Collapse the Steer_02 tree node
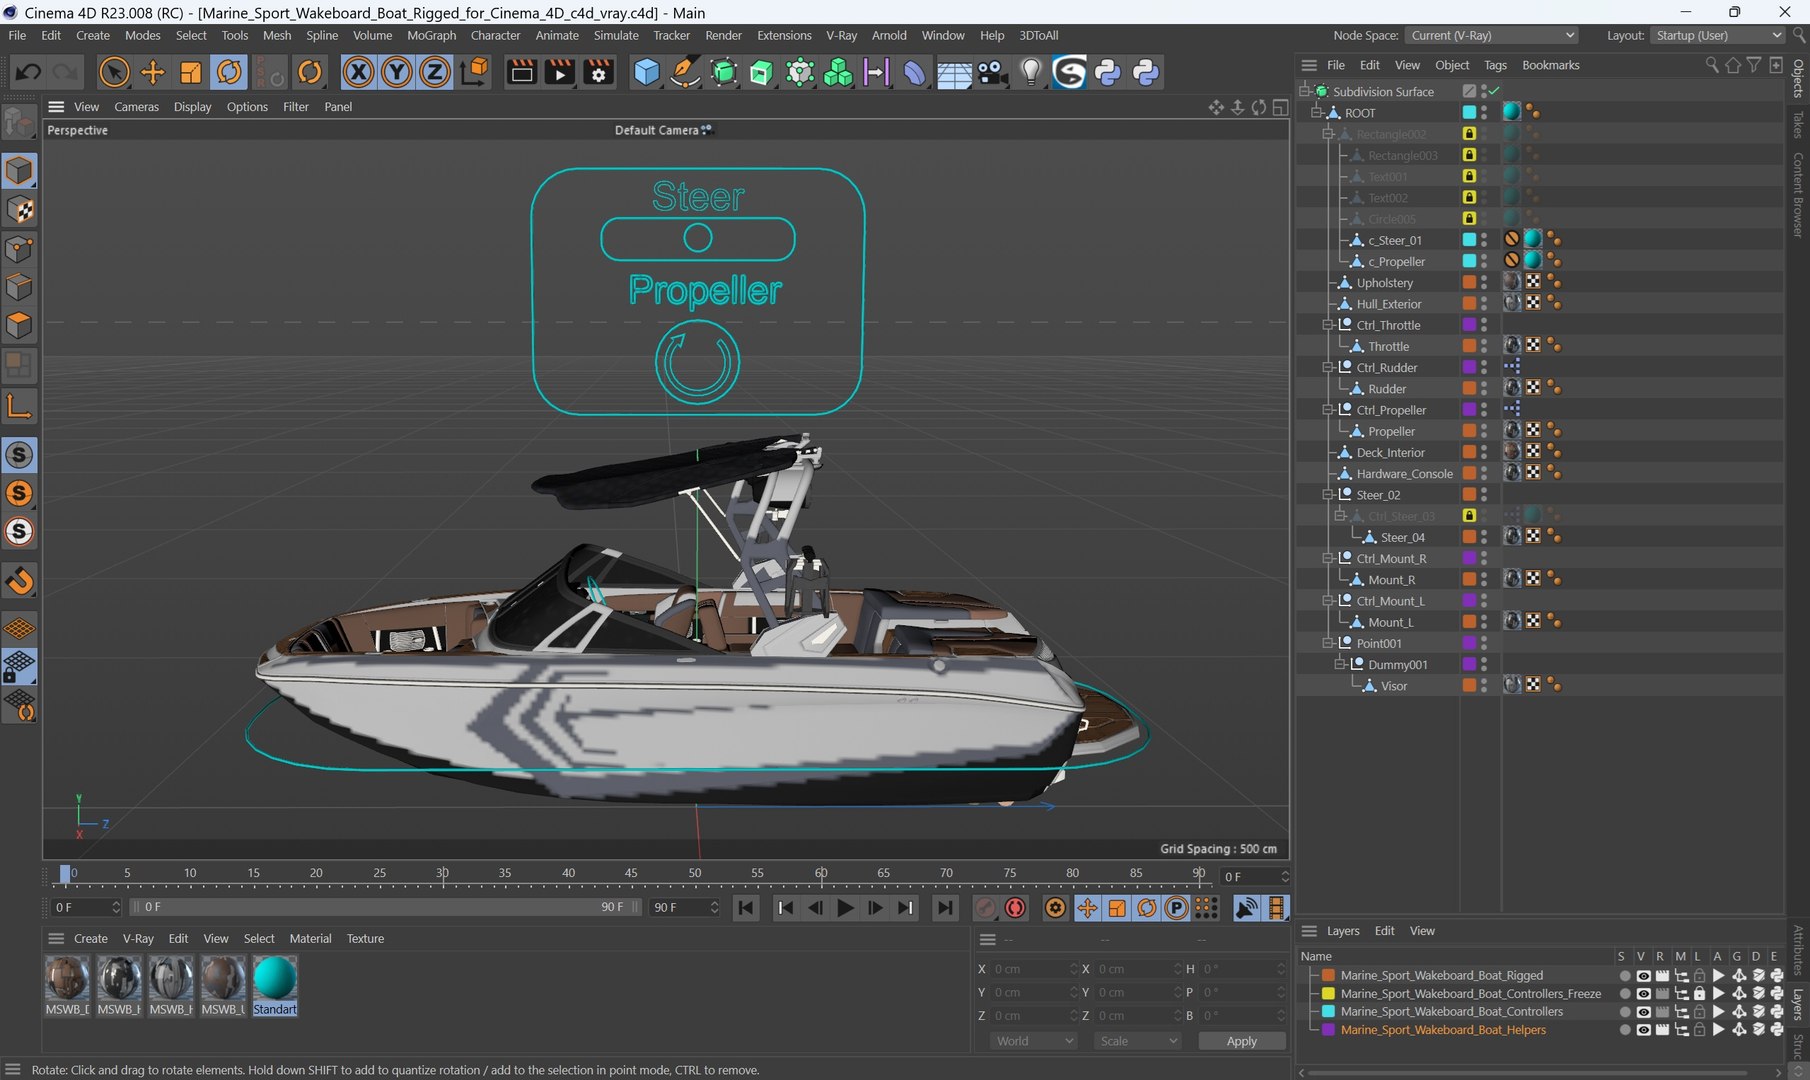The height and width of the screenshot is (1080, 1810). coord(1328,495)
